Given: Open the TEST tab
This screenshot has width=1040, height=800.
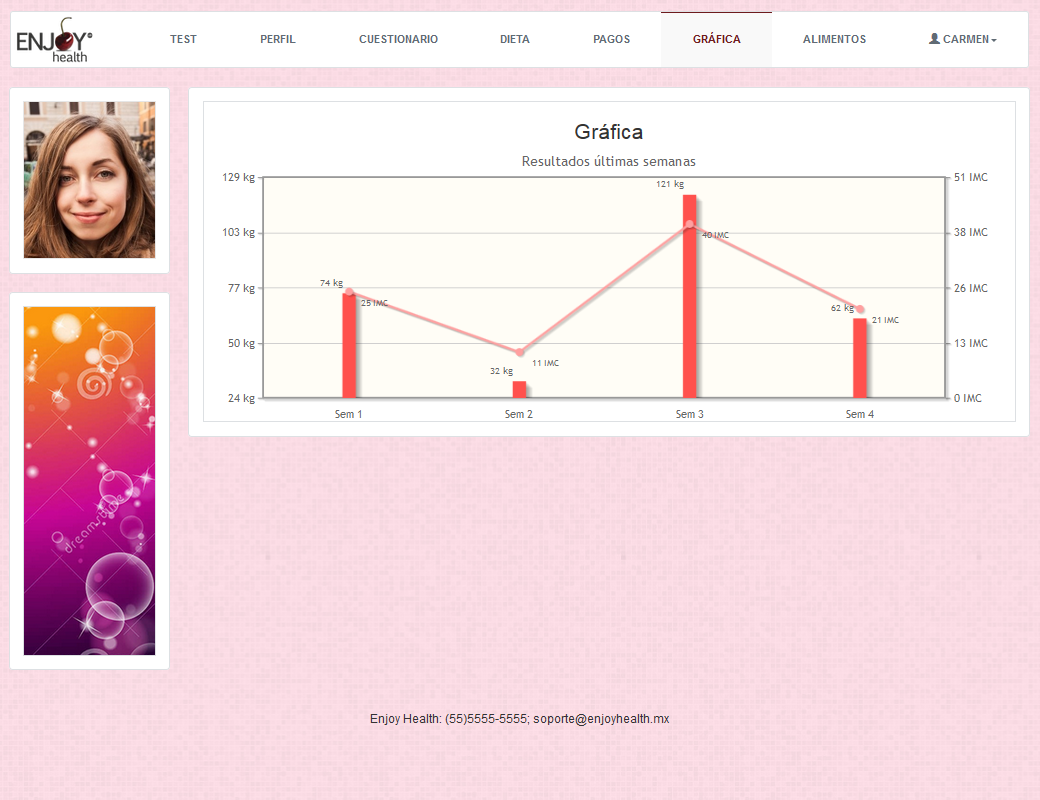Looking at the screenshot, I should coord(183,39).
